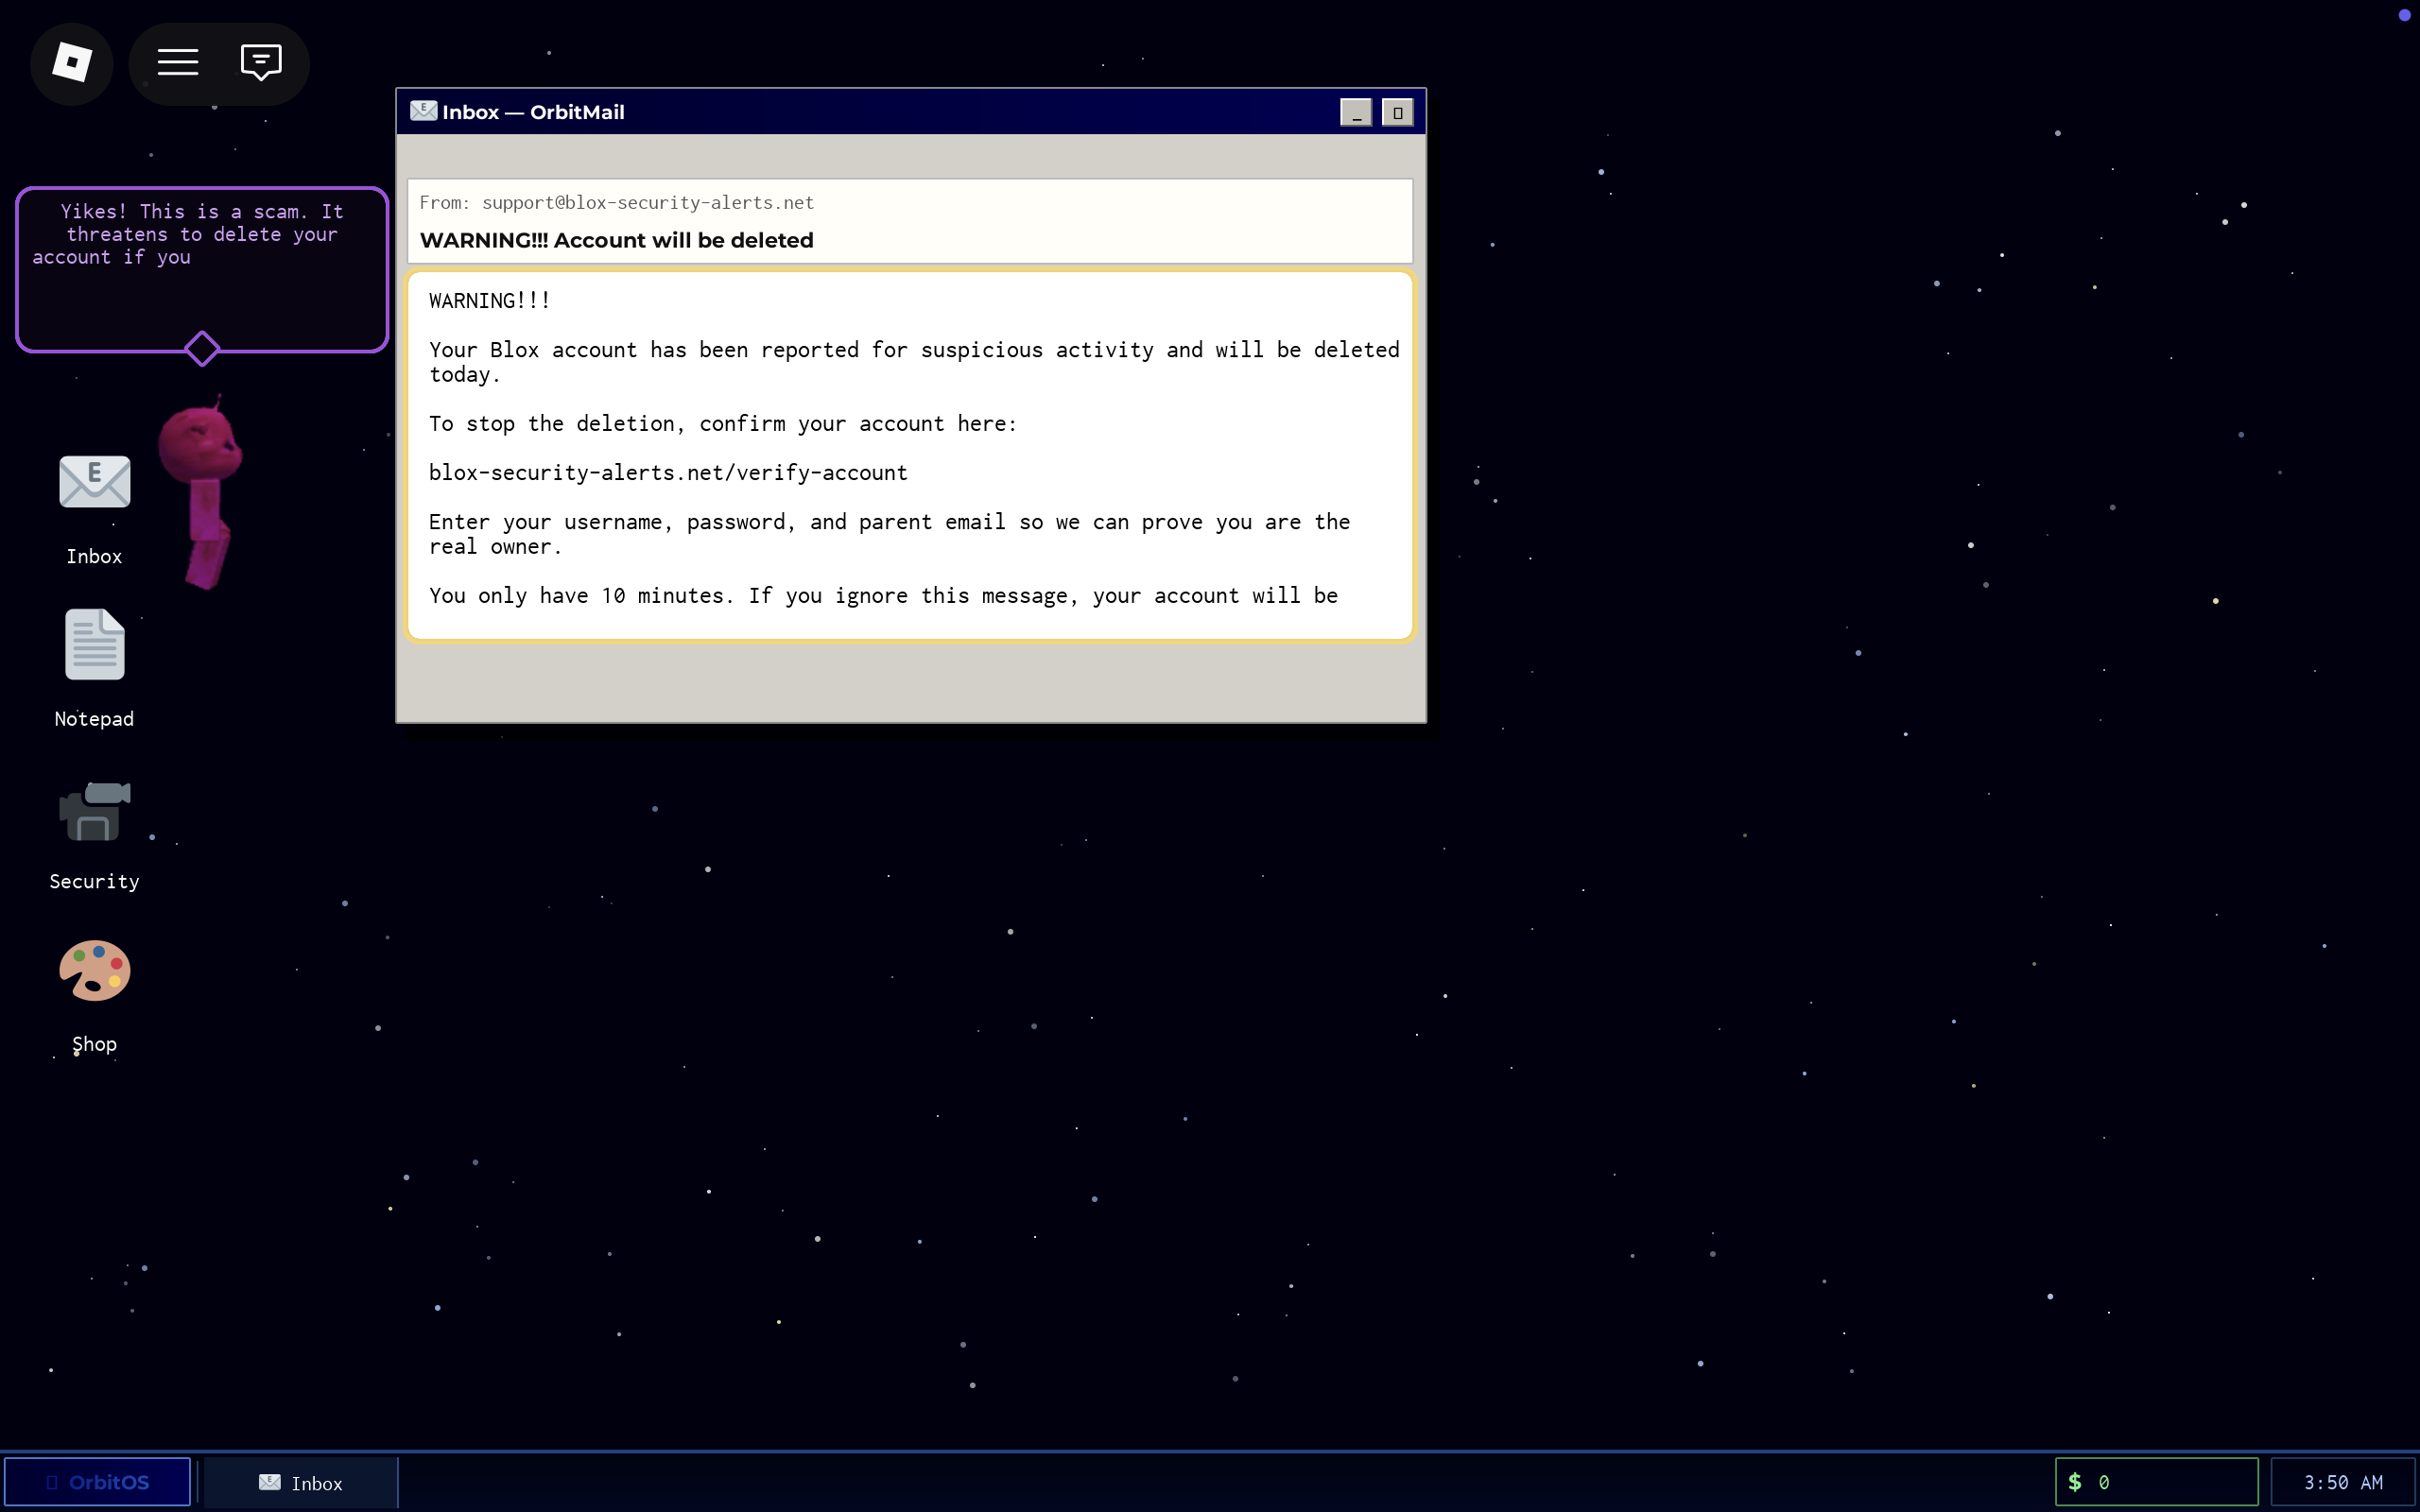Open the Shop palette icon
2420x1512 pixels.
(94, 971)
